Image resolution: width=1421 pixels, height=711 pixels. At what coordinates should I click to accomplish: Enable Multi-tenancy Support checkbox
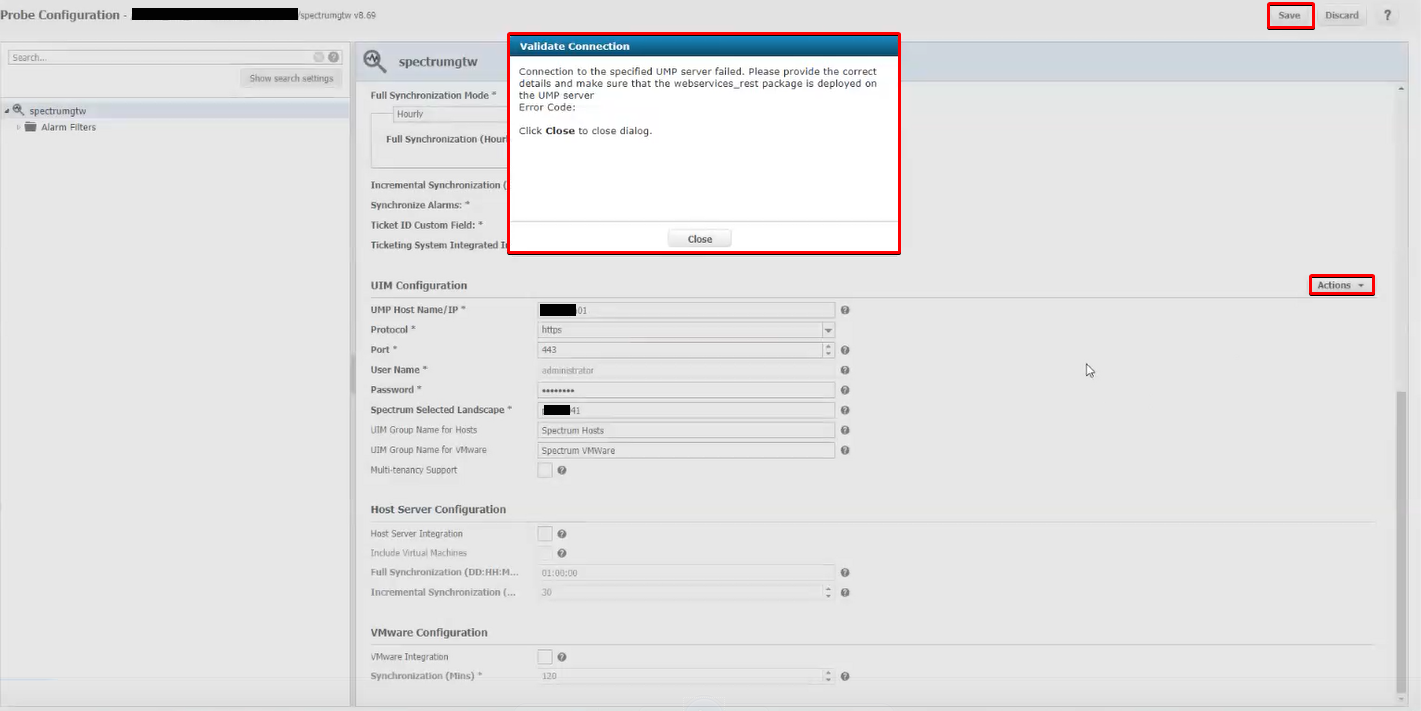click(545, 470)
